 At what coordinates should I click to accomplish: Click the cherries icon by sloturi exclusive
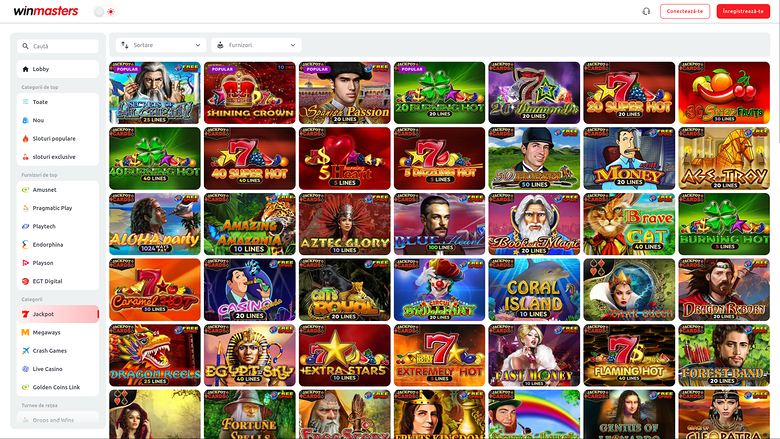pyautogui.click(x=25, y=157)
